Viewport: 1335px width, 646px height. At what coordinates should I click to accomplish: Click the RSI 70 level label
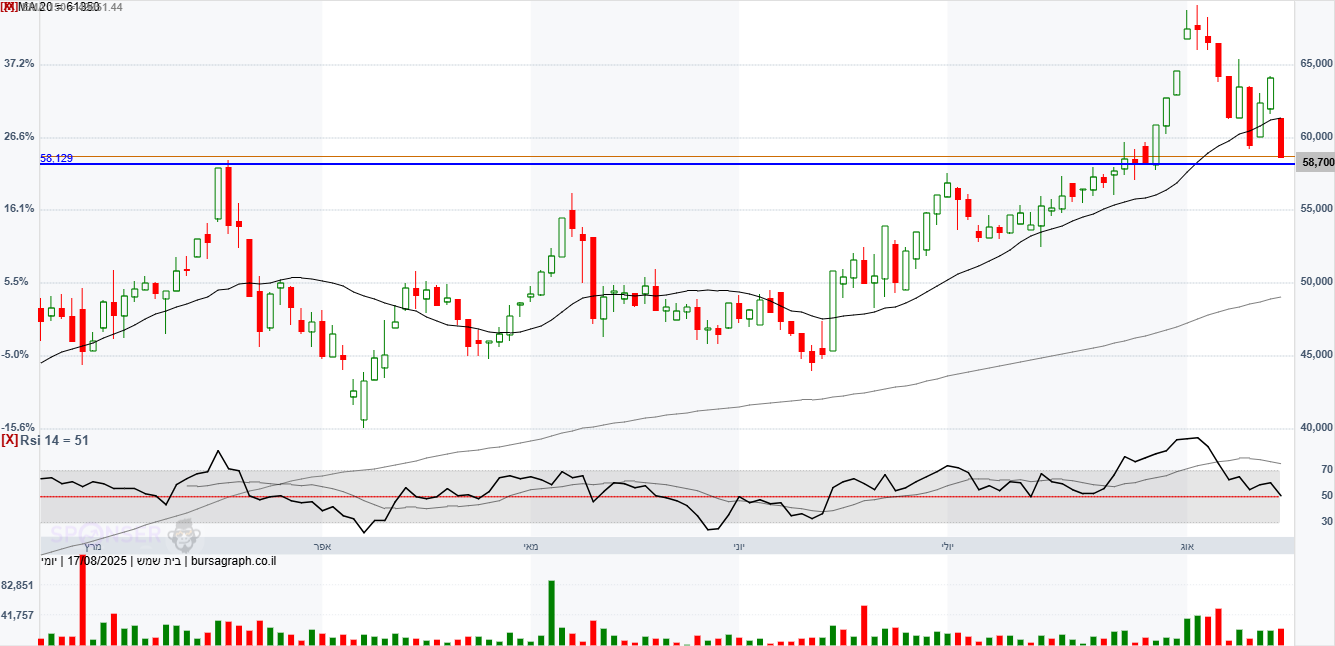coord(1326,469)
